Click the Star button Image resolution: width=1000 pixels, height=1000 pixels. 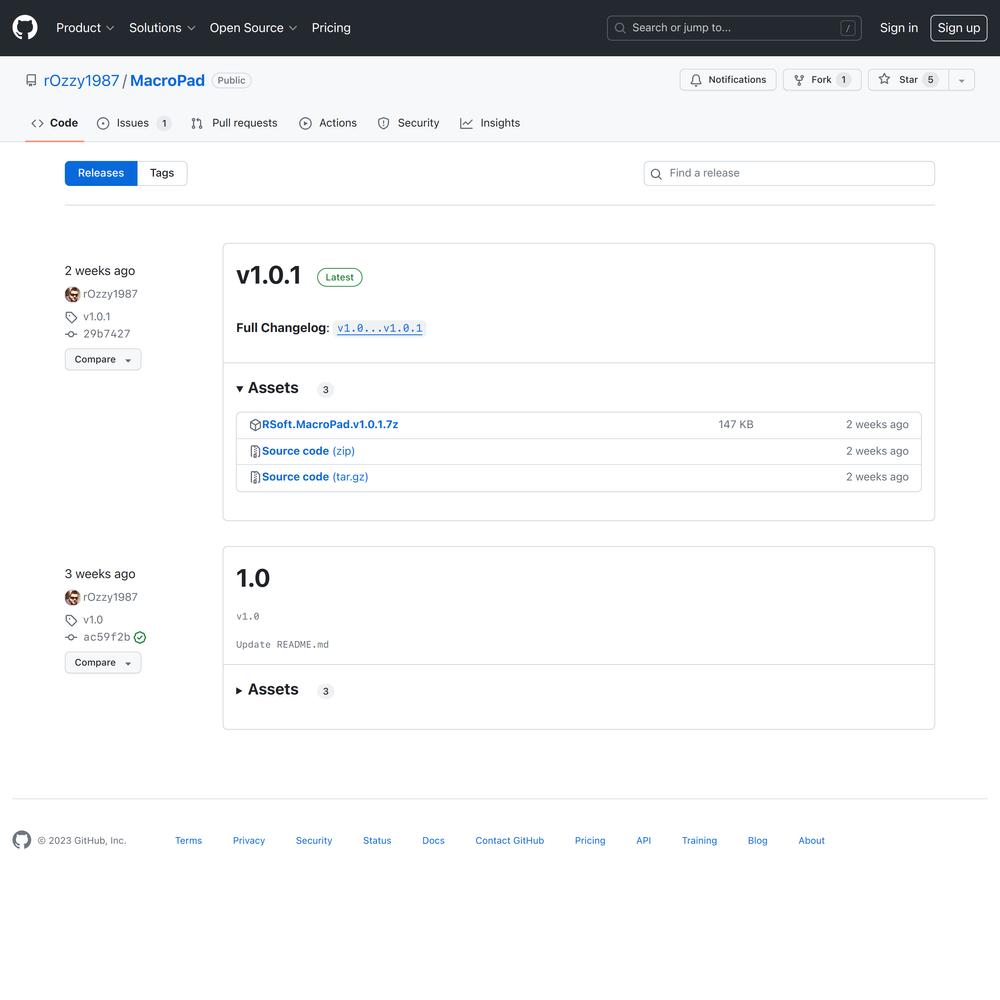click(x=908, y=80)
